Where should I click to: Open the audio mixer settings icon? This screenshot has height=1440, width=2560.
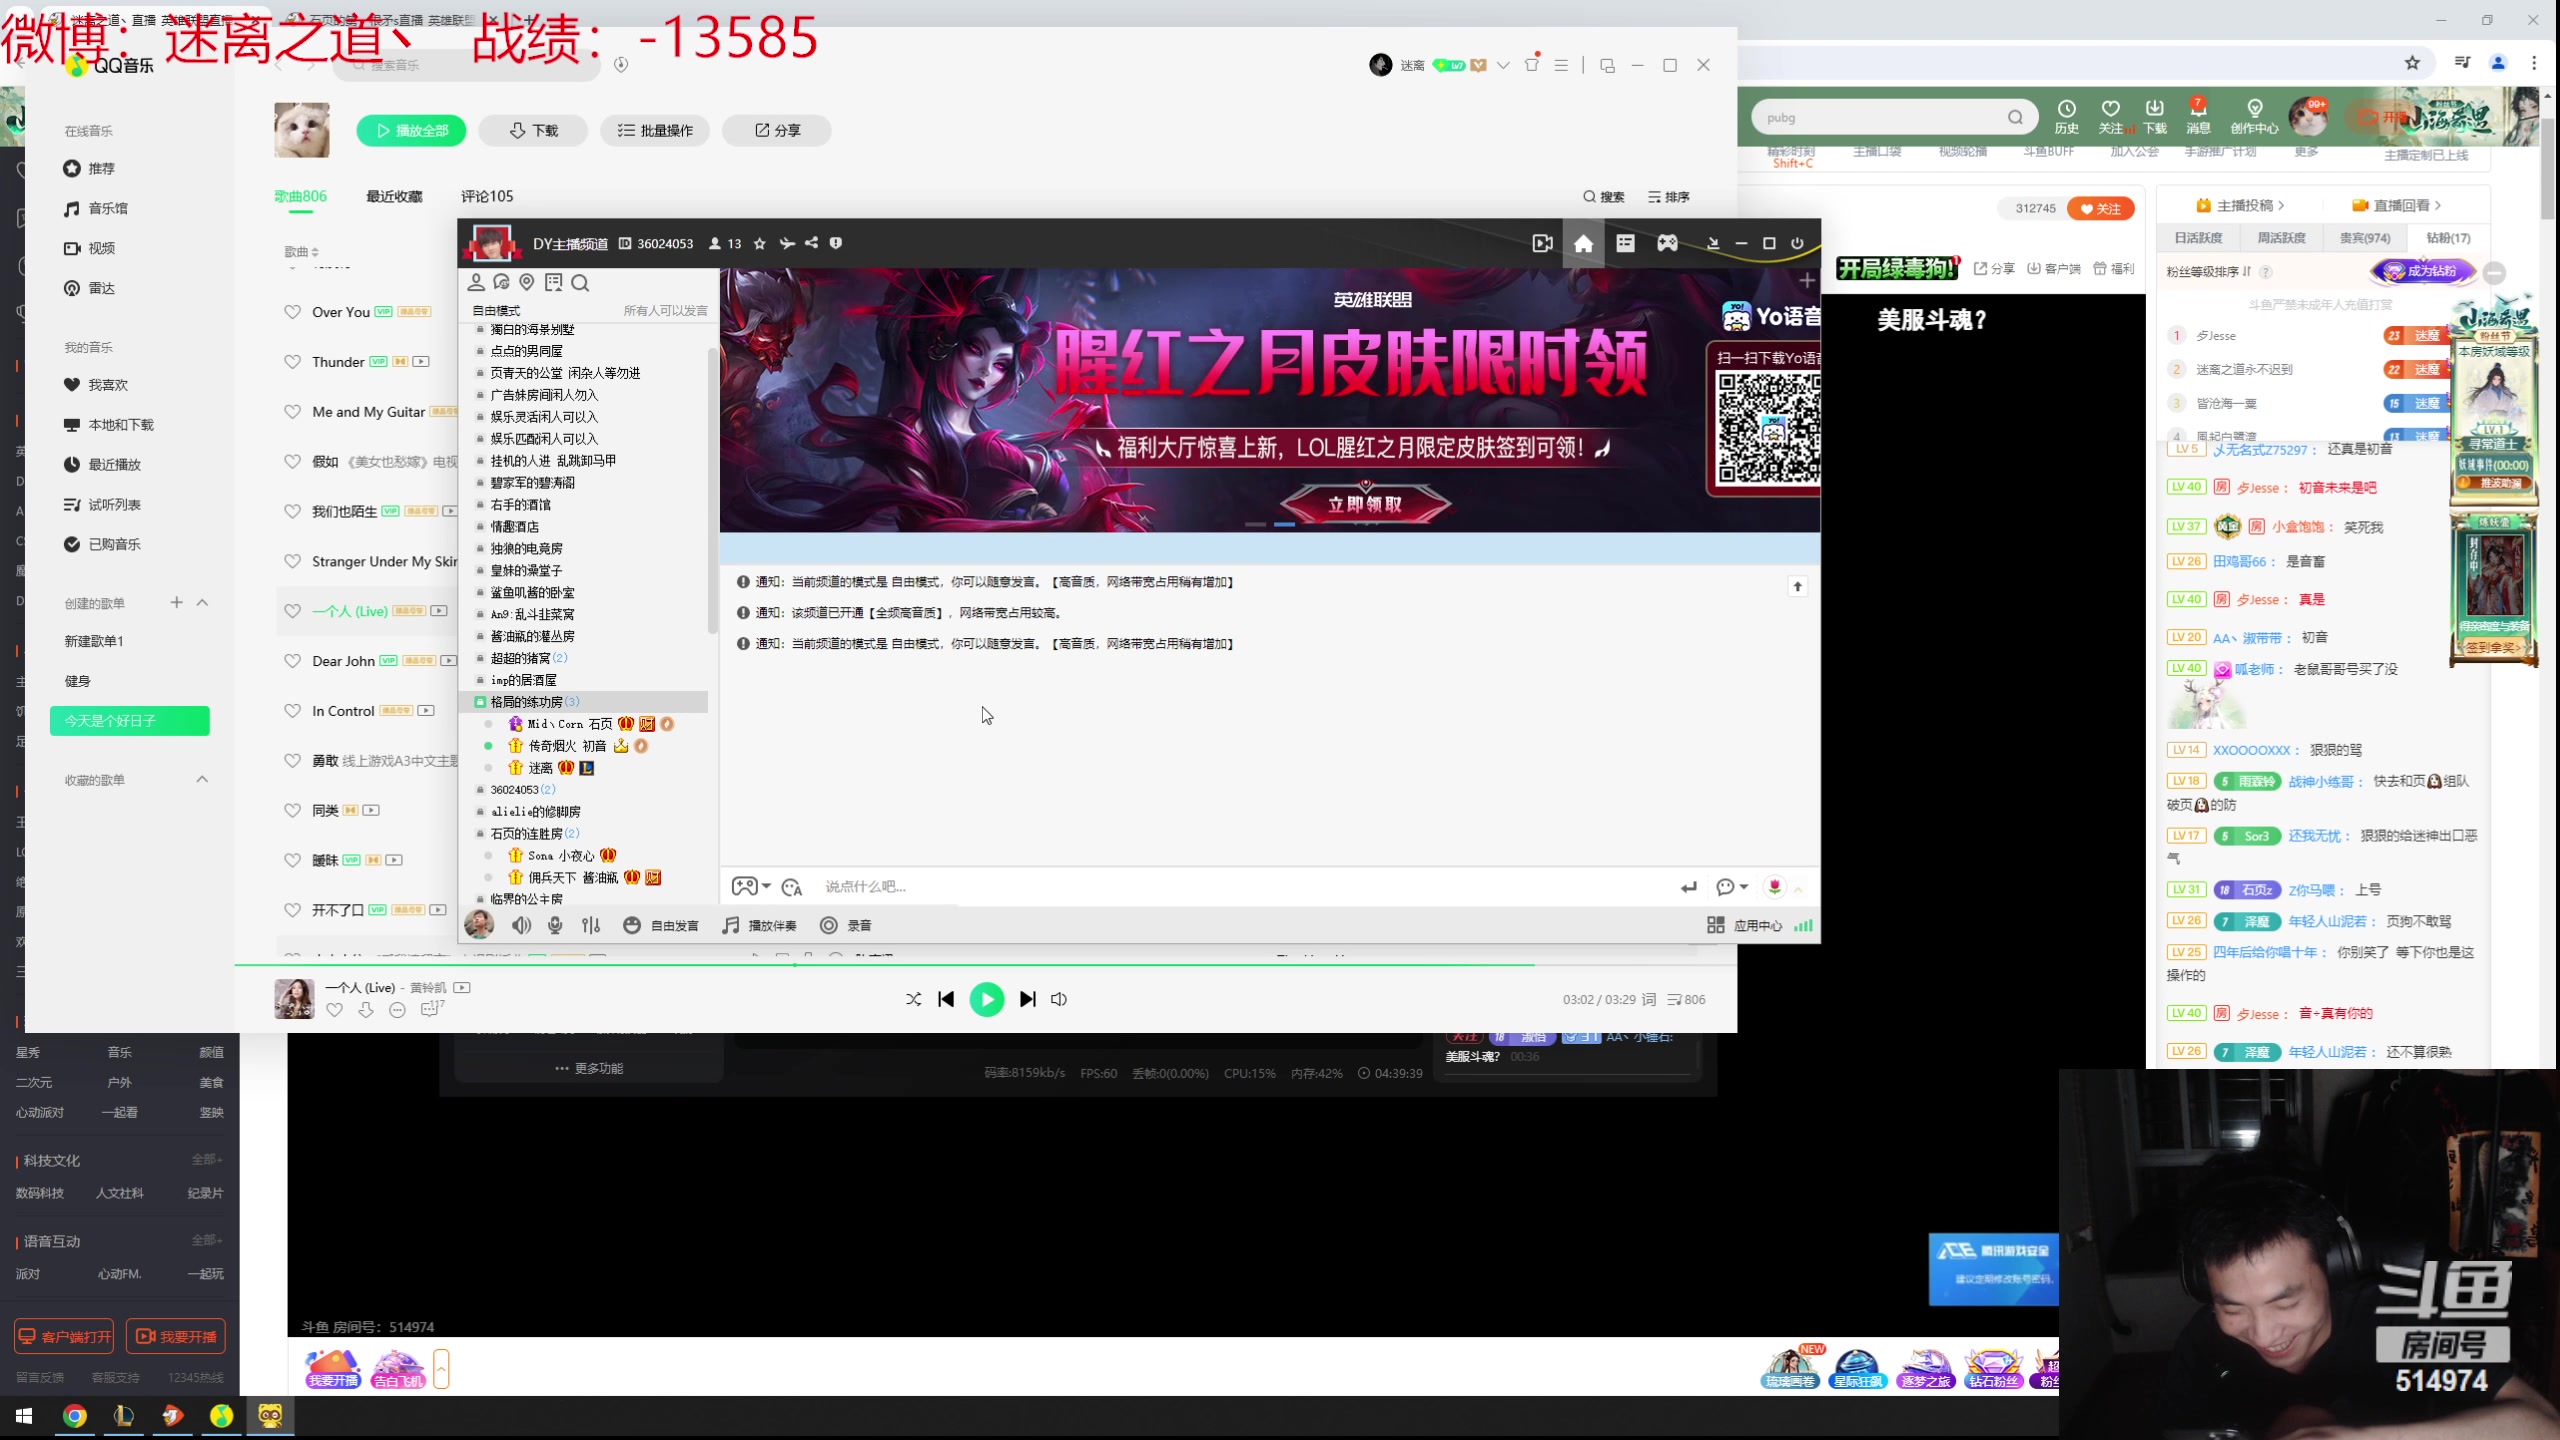tap(591, 925)
